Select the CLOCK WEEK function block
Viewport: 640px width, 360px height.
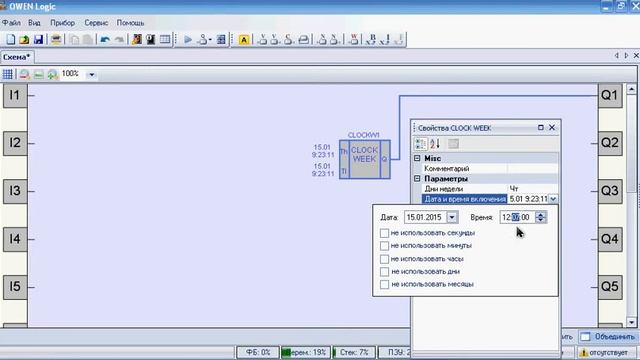(x=364, y=159)
